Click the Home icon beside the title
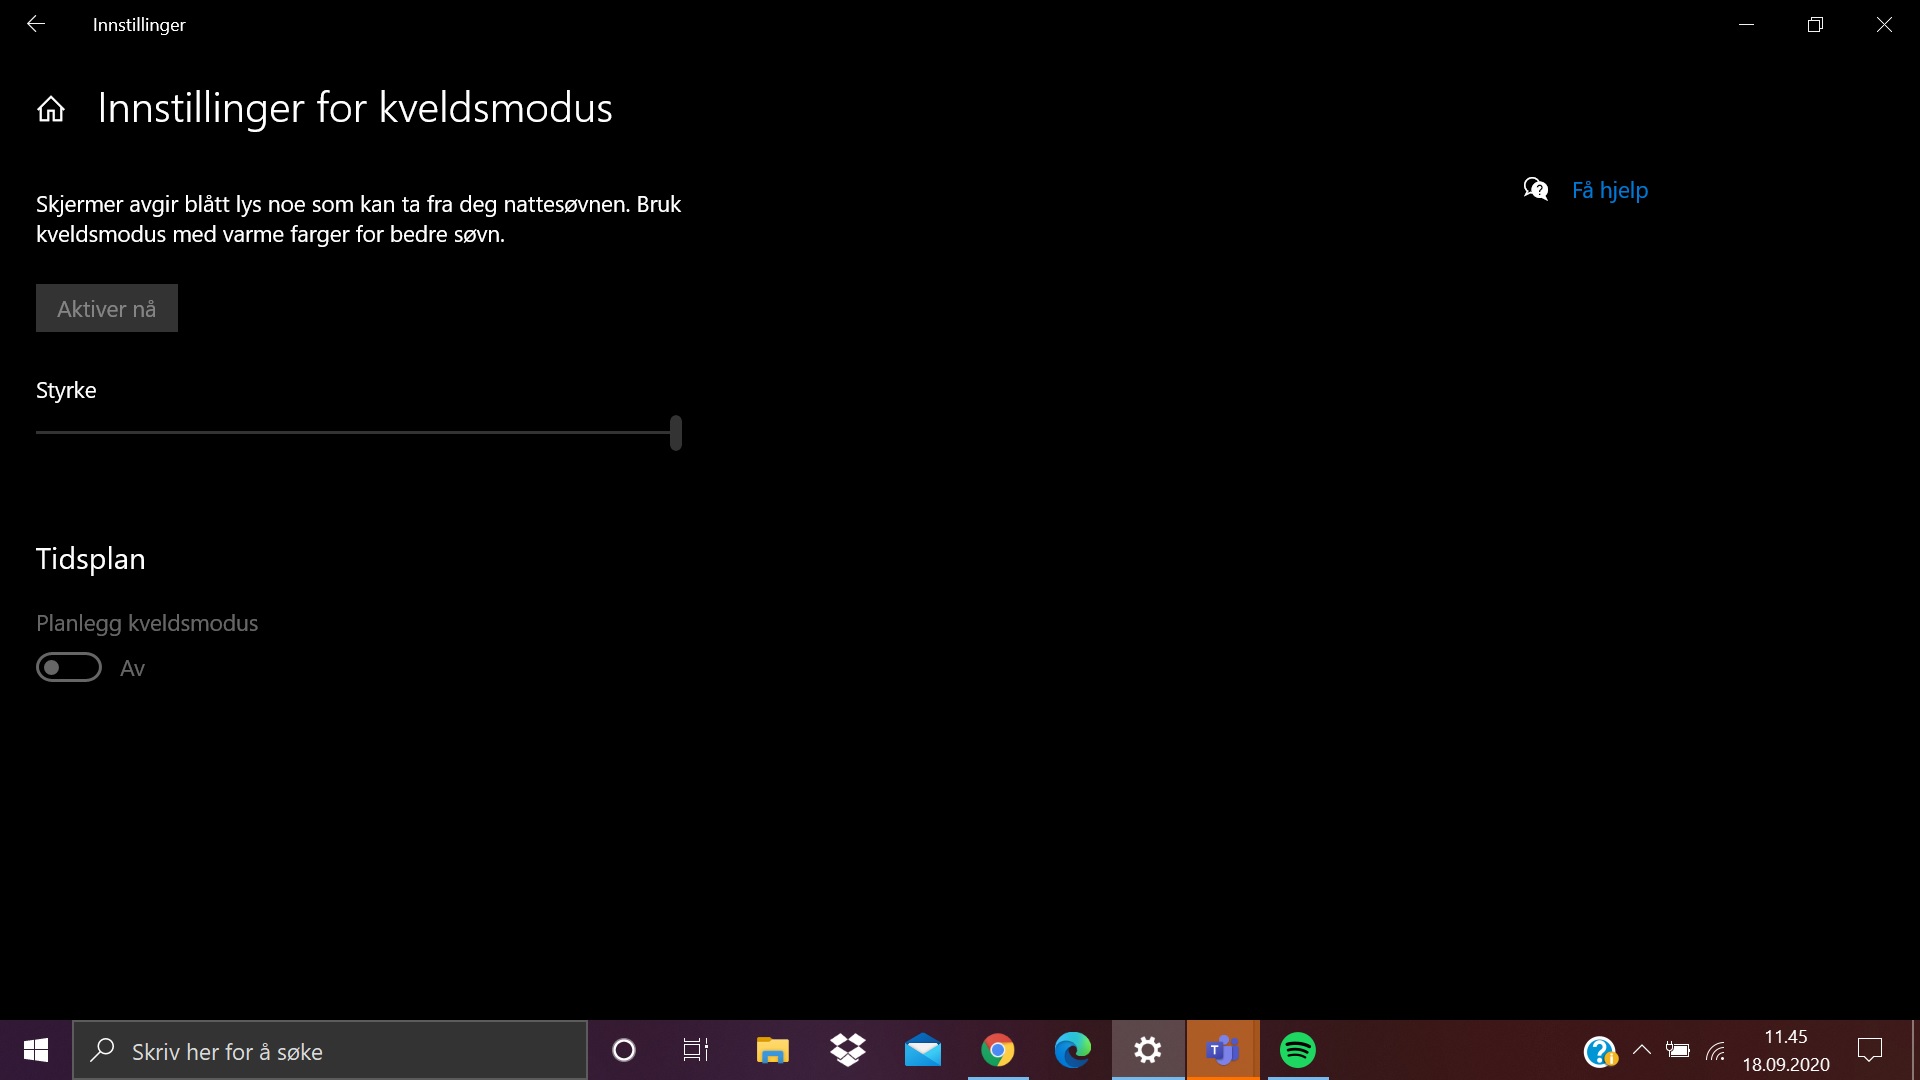Viewport: 1920px width, 1080px height. [51, 109]
